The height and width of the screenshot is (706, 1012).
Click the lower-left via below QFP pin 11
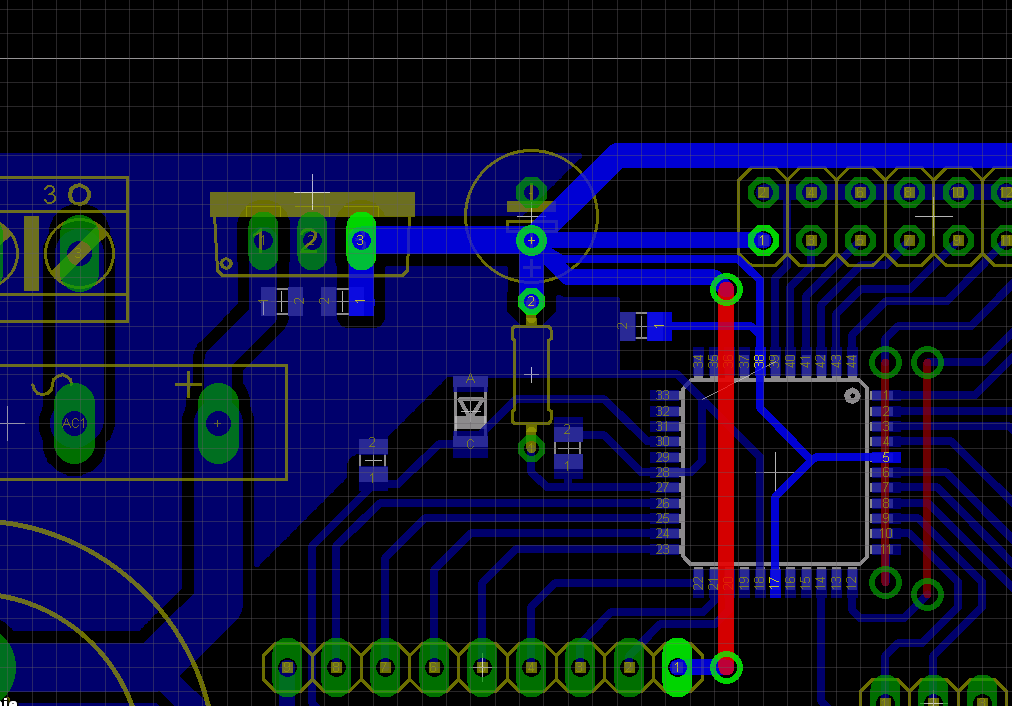pos(885,582)
